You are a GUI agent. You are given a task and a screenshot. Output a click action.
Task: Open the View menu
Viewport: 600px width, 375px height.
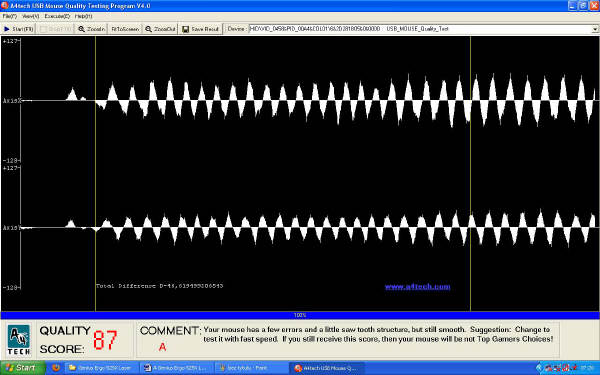(x=30, y=16)
